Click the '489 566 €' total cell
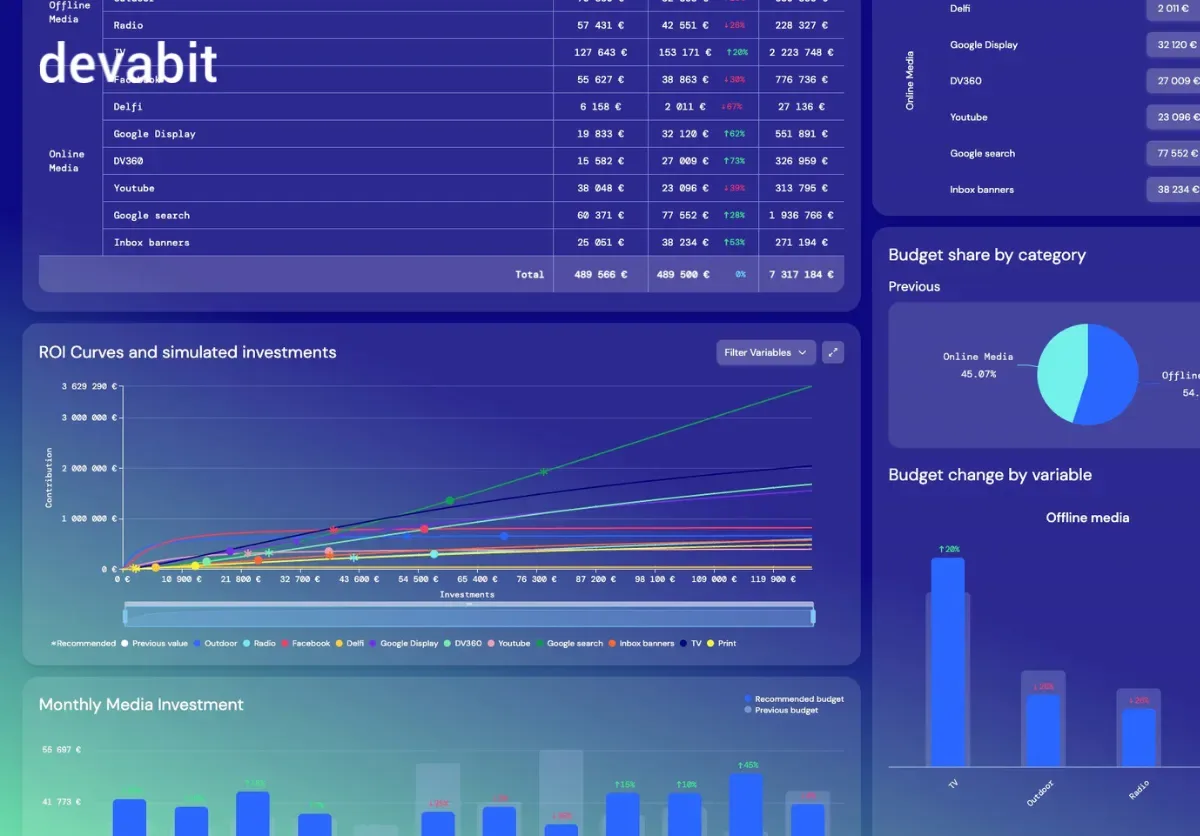Screen dimensions: 1200x836 [x=600, y=274]
